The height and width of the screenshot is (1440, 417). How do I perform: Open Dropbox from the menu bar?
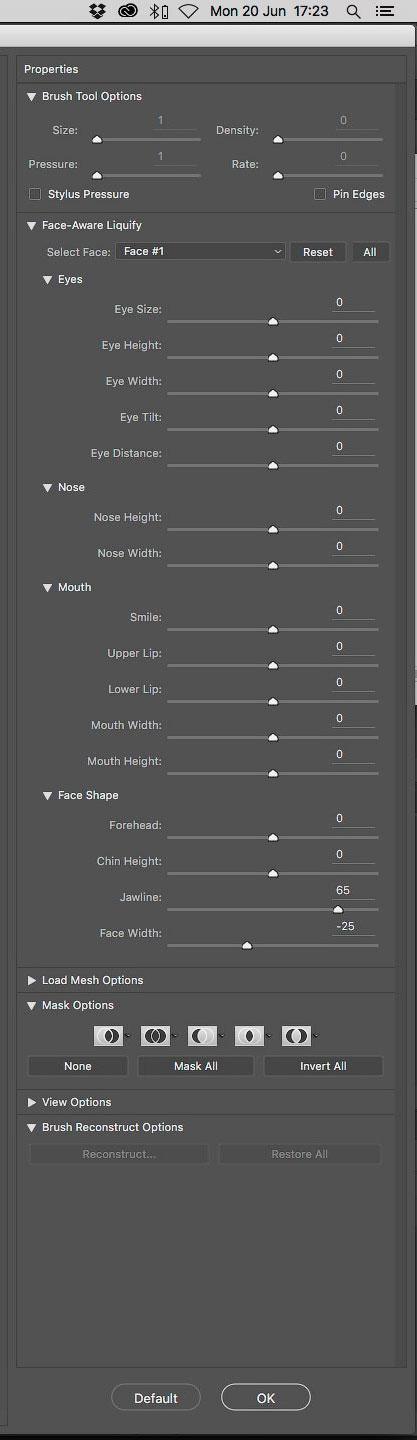click(x=97, y=11)
